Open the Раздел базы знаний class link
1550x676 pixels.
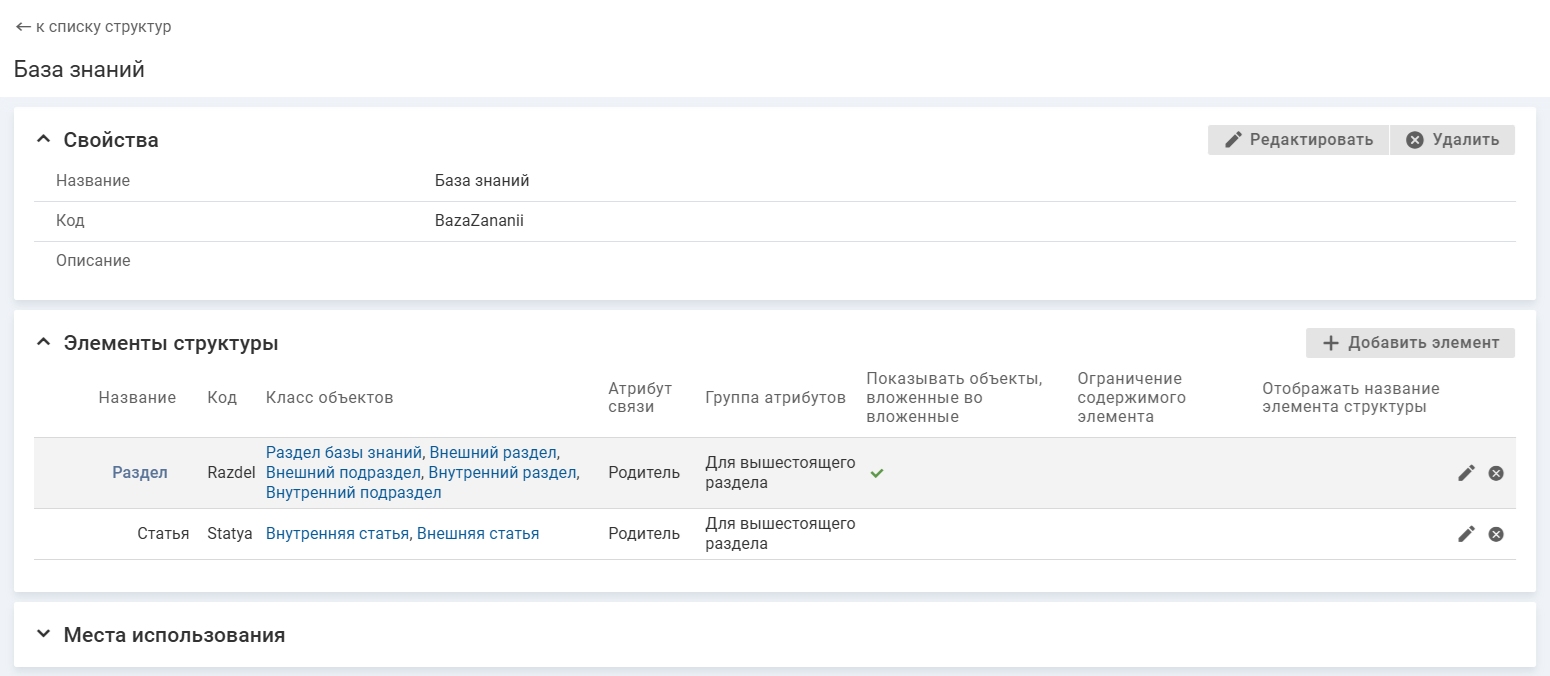tap(344, 452)
